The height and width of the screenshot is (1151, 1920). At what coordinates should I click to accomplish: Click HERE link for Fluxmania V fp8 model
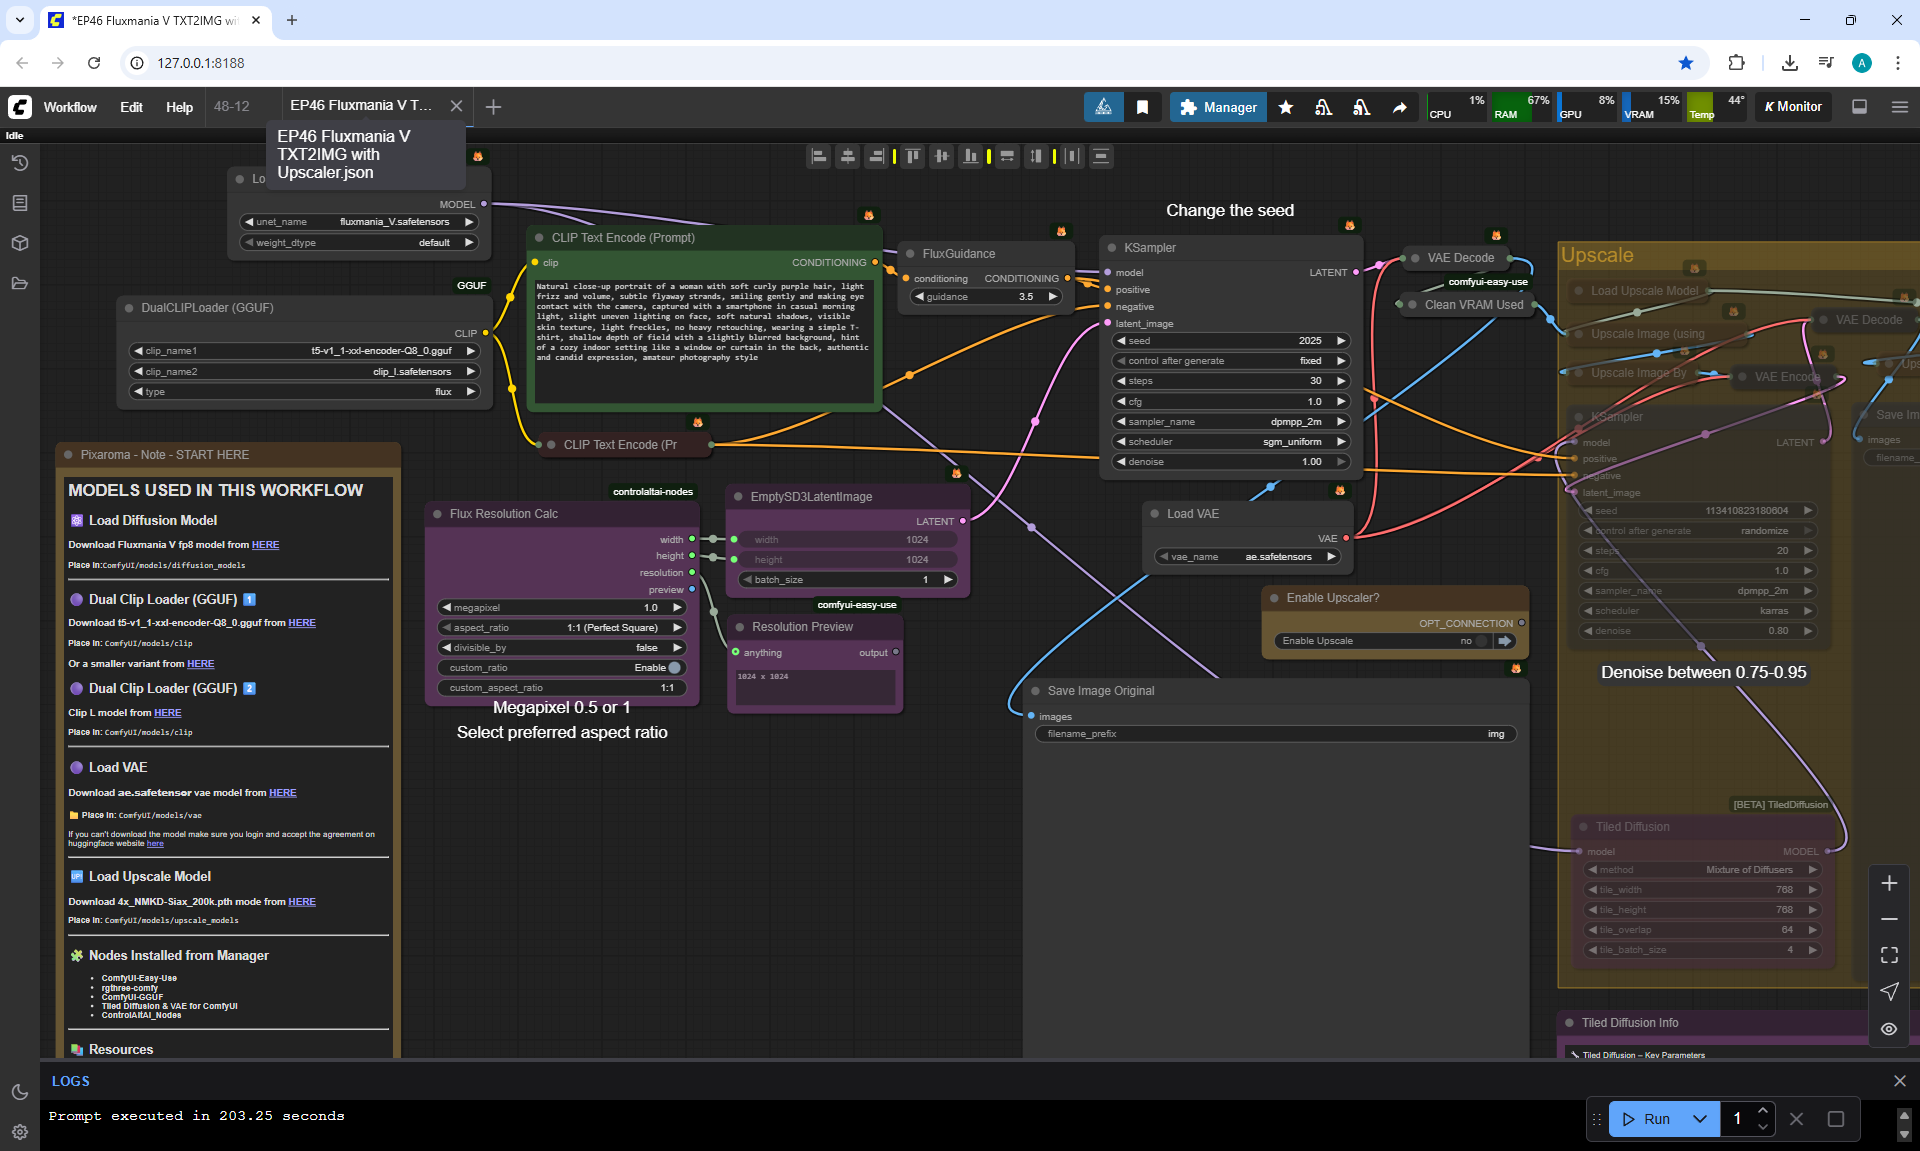coord(265,545)
